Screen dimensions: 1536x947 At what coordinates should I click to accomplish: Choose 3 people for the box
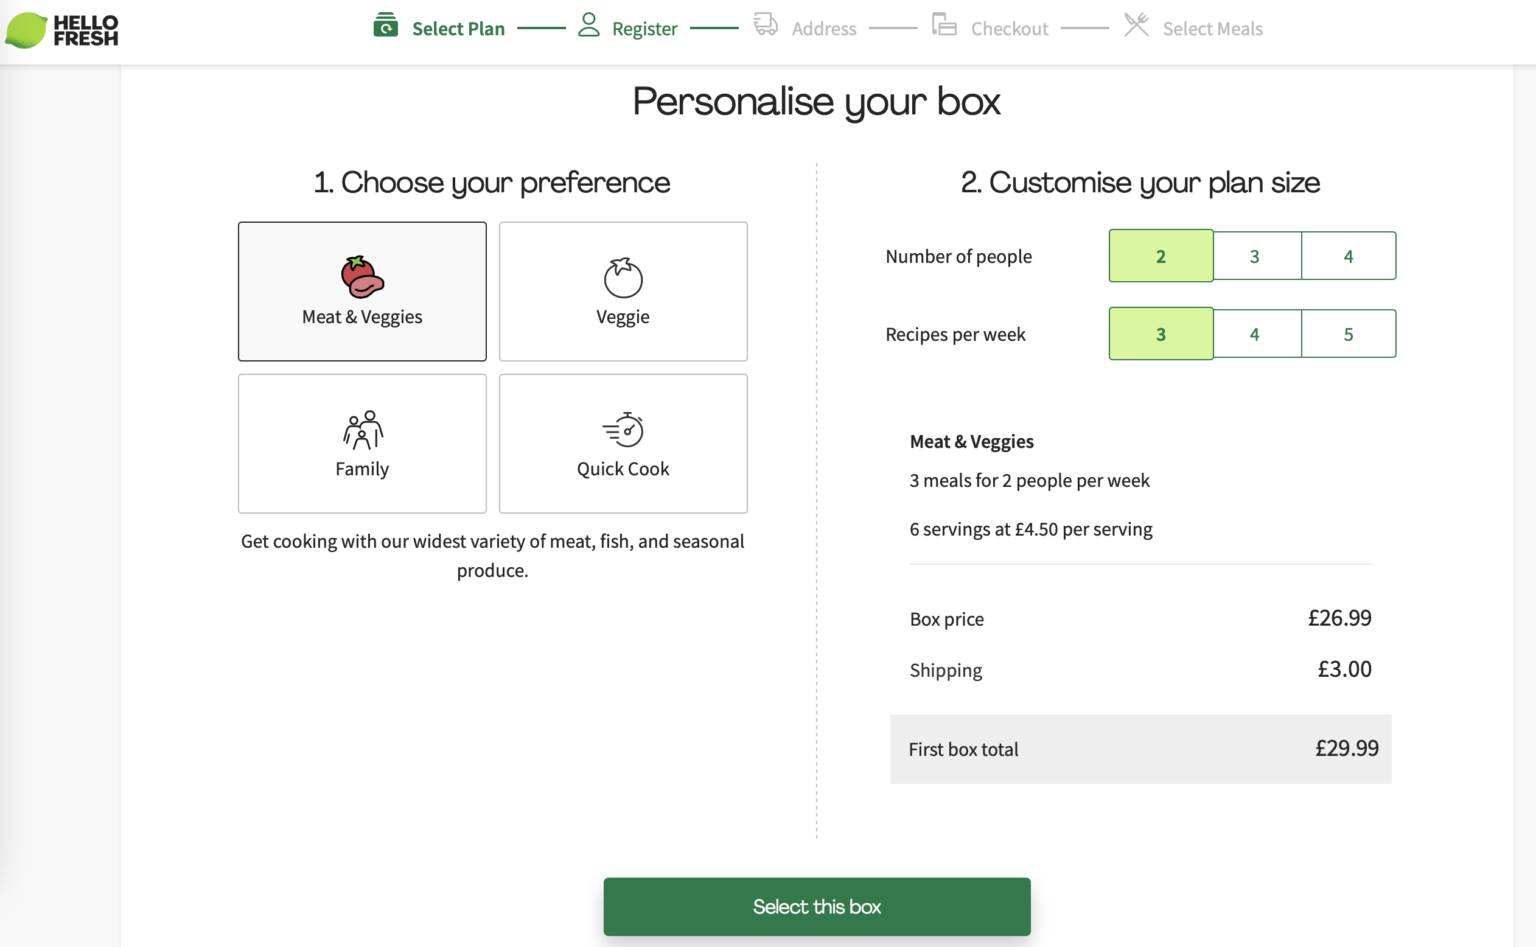[x=1256, y=256]
